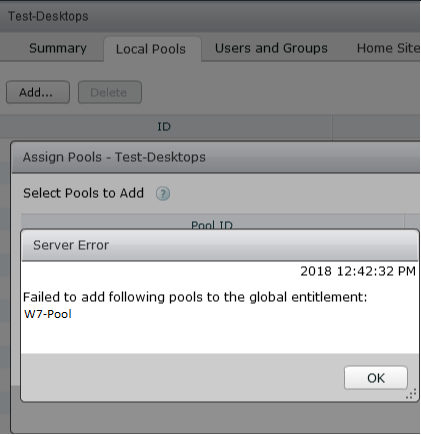Click the column divider right of Pool ID
The image size is (421, 435).
point(404,223)
